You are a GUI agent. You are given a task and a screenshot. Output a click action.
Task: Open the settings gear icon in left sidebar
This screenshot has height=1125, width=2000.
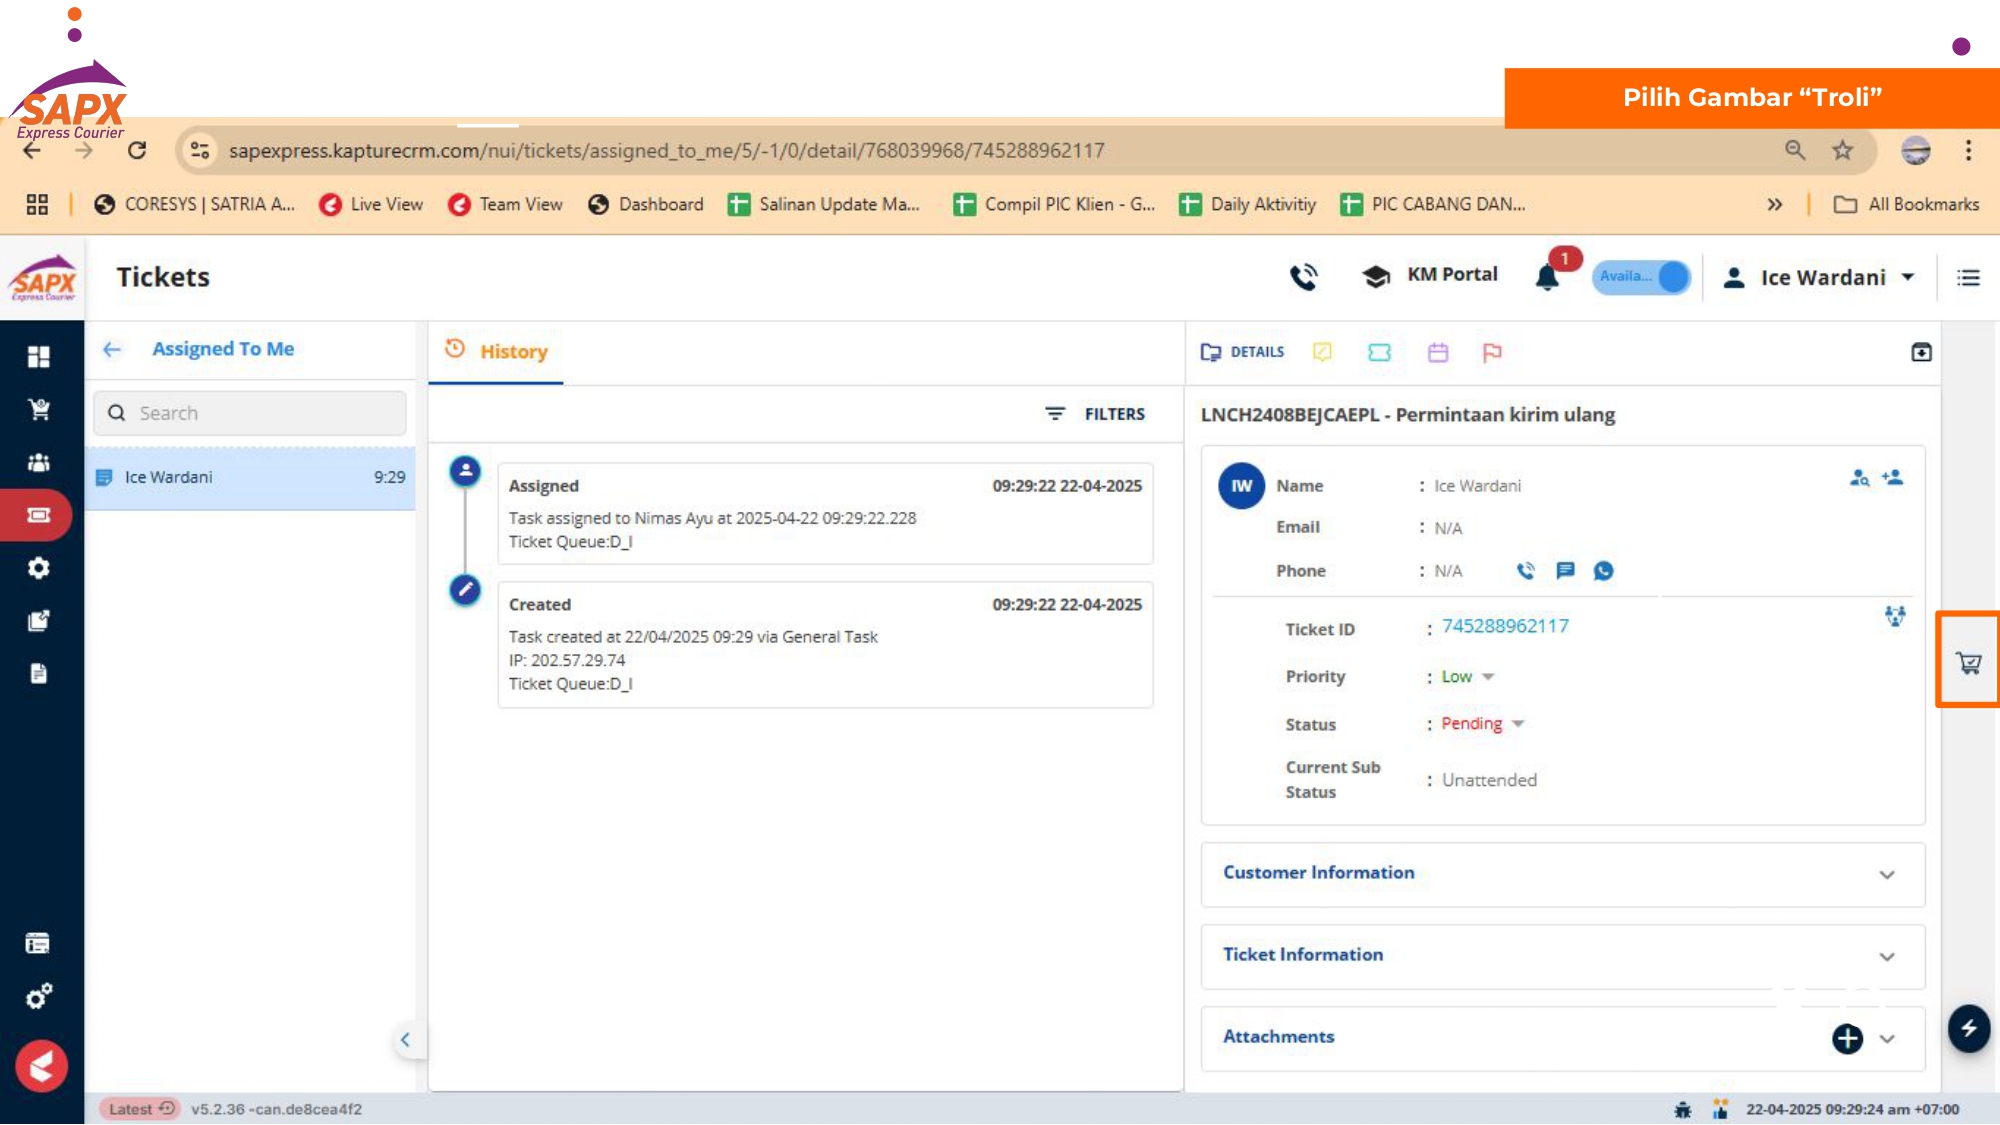click(x=38, y=568)
